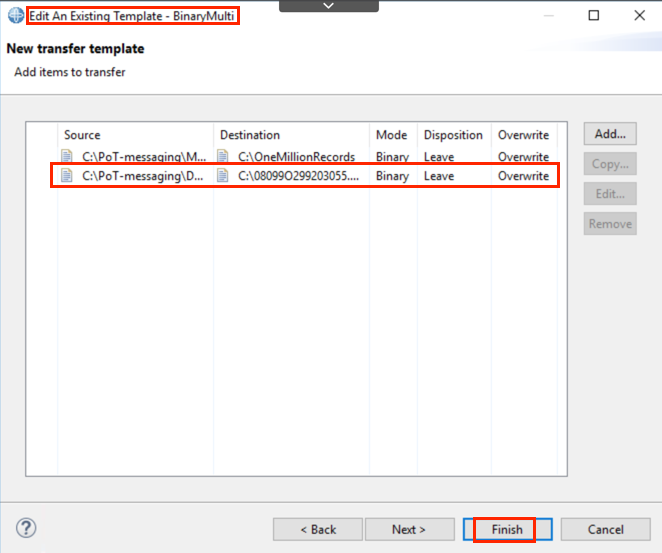The height and width of the screenshot is (553, 662).
Task: Maximize the template dialog window
Action: tap(594, 16)
